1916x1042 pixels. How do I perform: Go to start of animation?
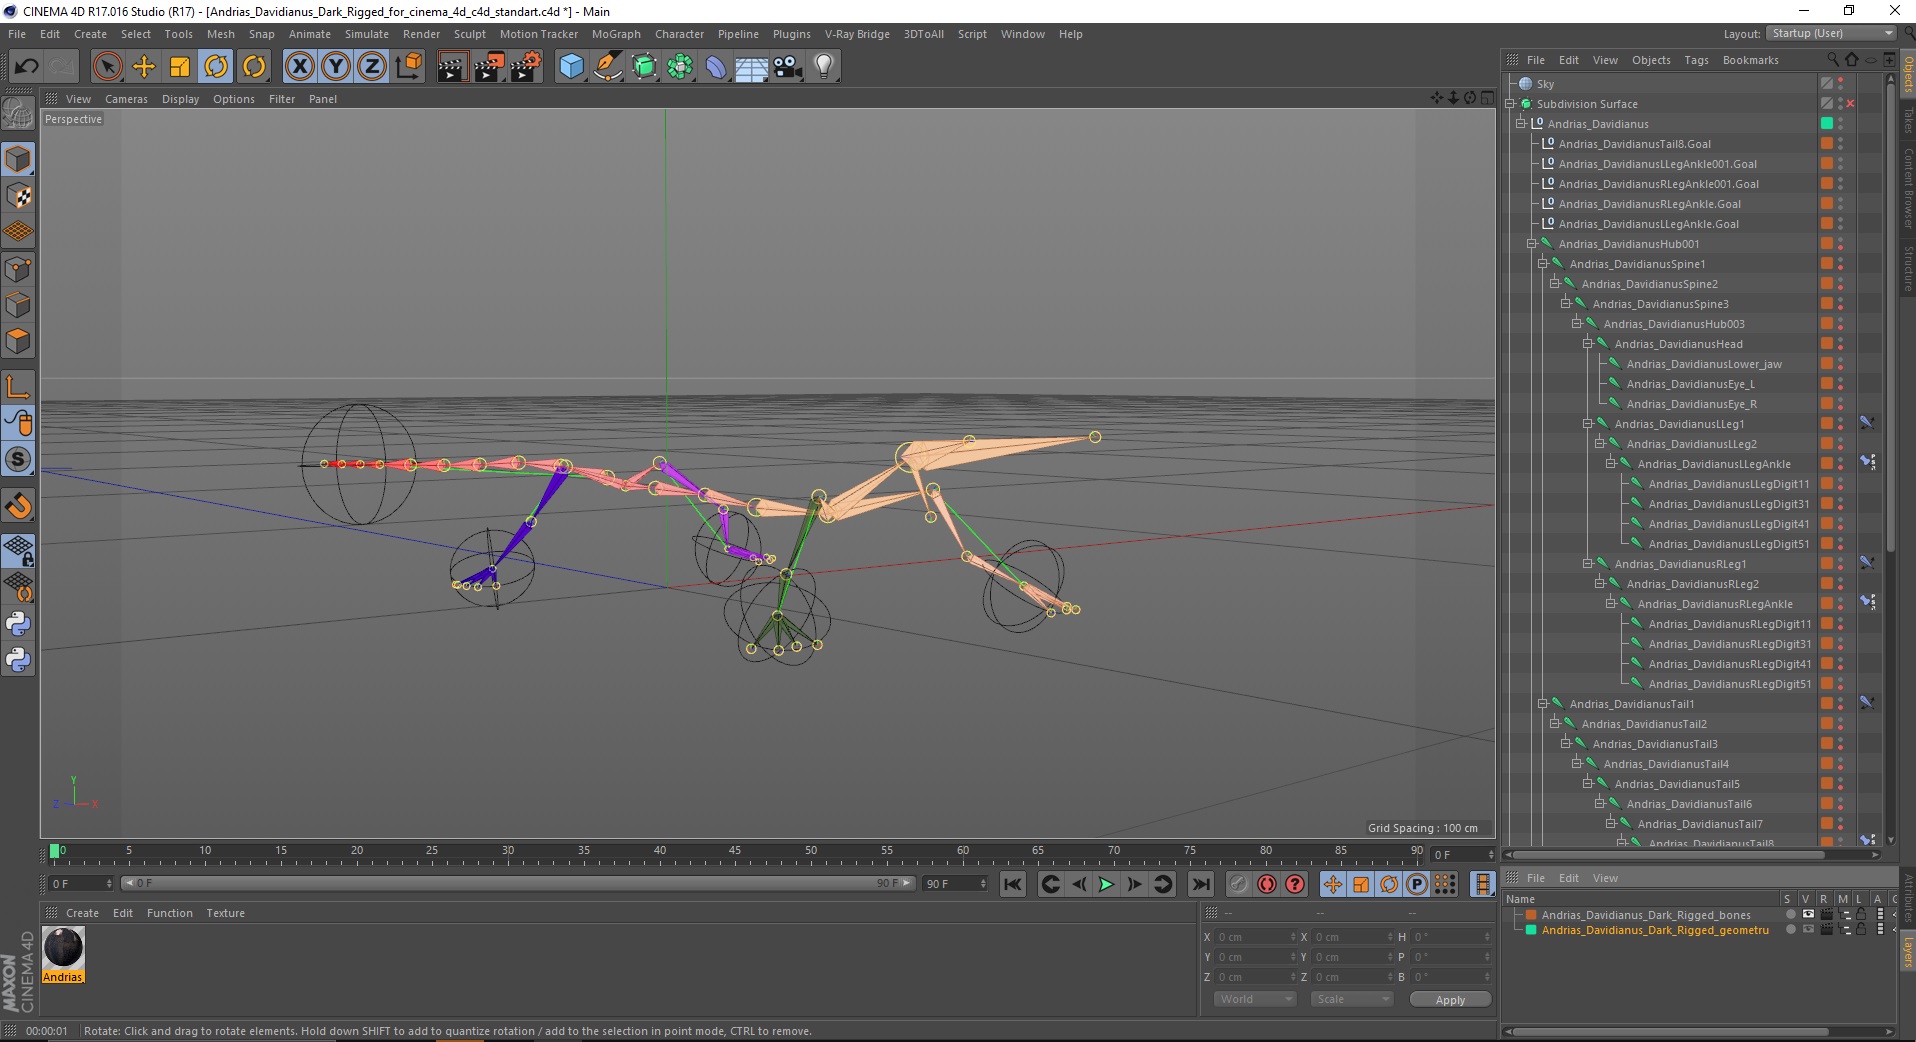click(1013, 884)
